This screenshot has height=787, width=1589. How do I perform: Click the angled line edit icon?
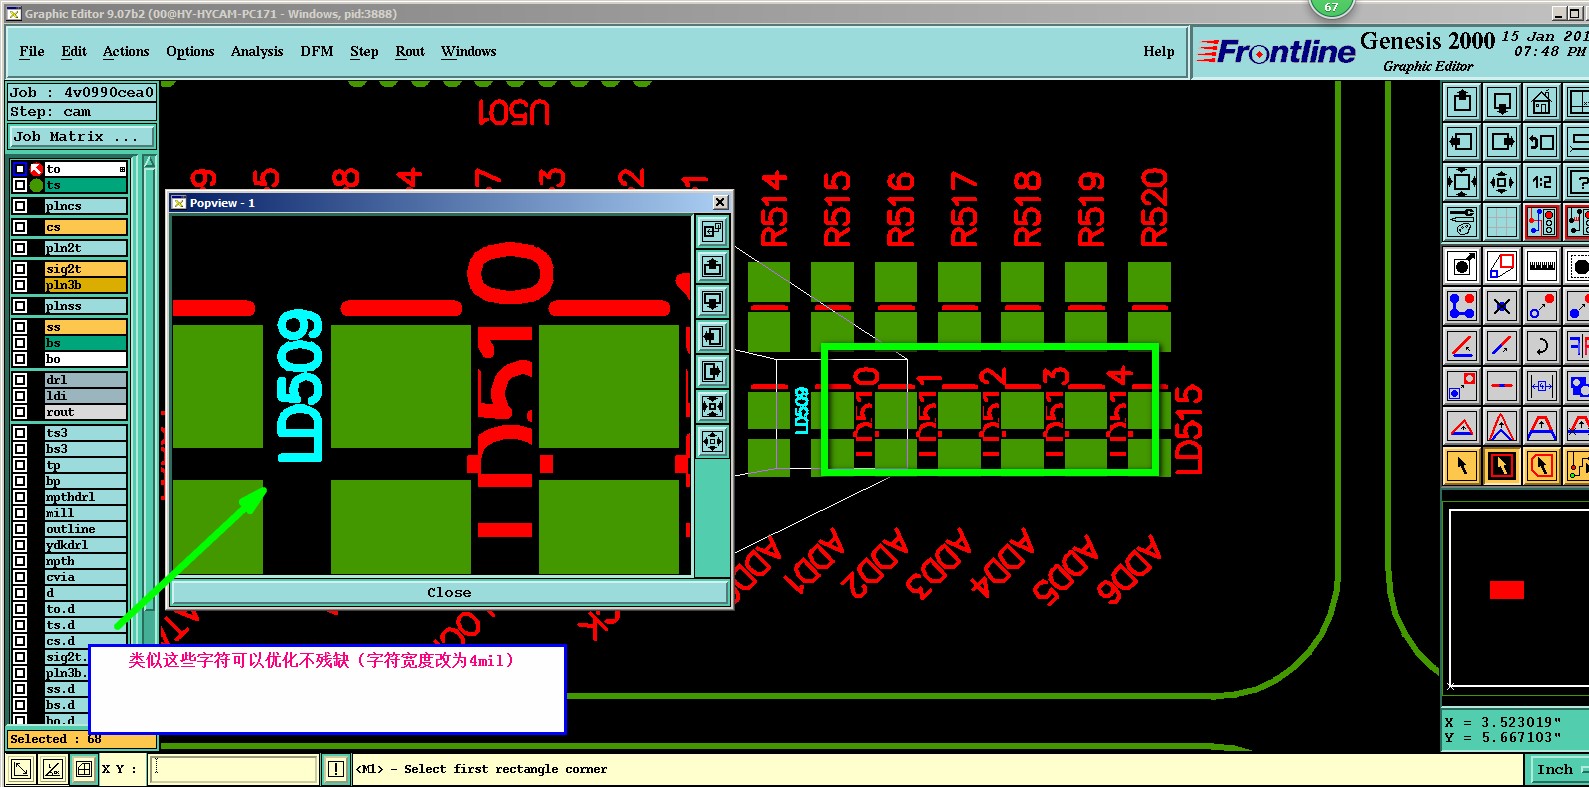1463,346
